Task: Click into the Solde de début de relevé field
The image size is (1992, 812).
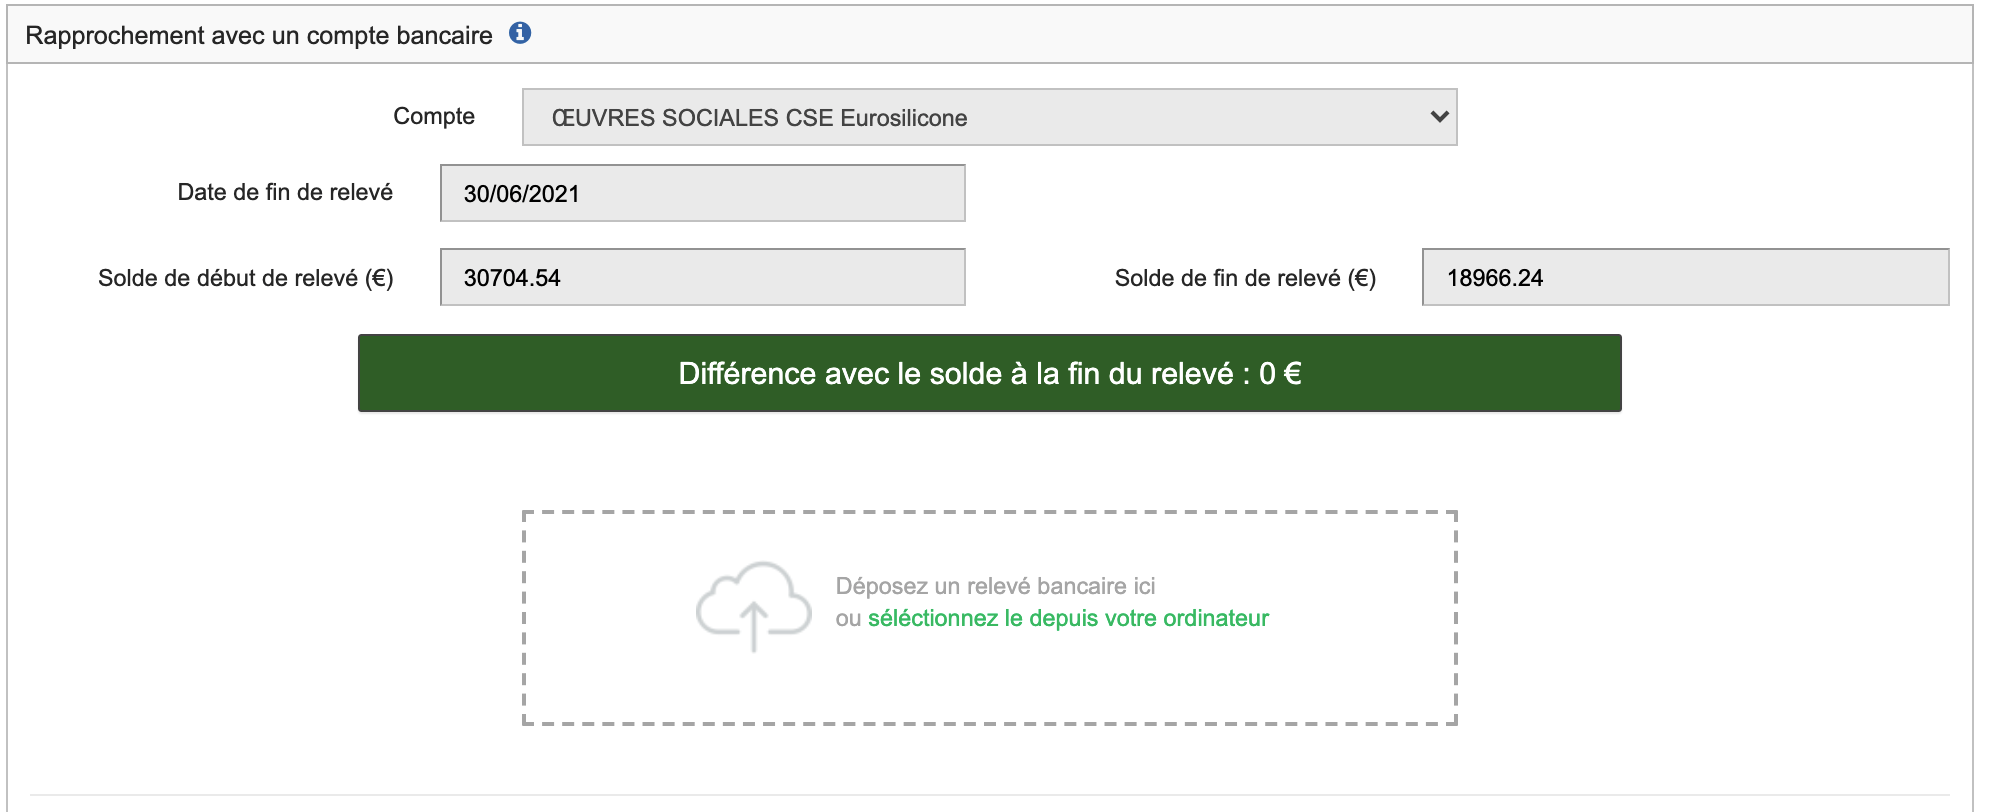Action: [702, 277]
